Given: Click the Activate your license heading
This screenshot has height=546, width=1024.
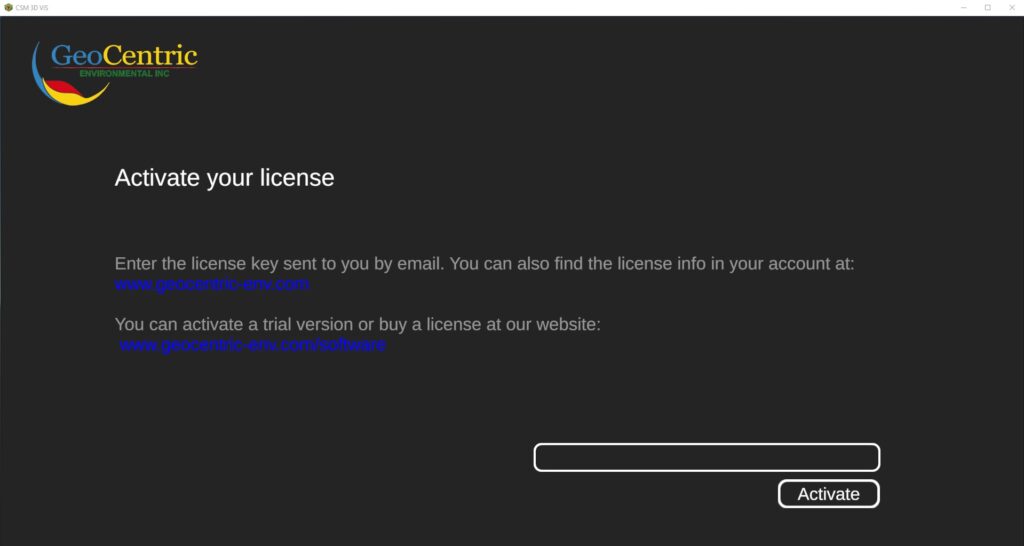Looking at the screenshot, I should click(224, 178).
